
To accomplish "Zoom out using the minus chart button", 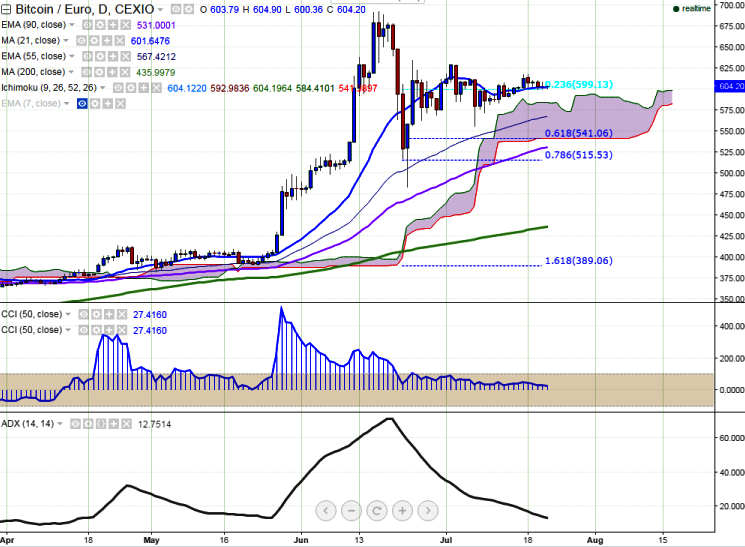I will point(352,511).
